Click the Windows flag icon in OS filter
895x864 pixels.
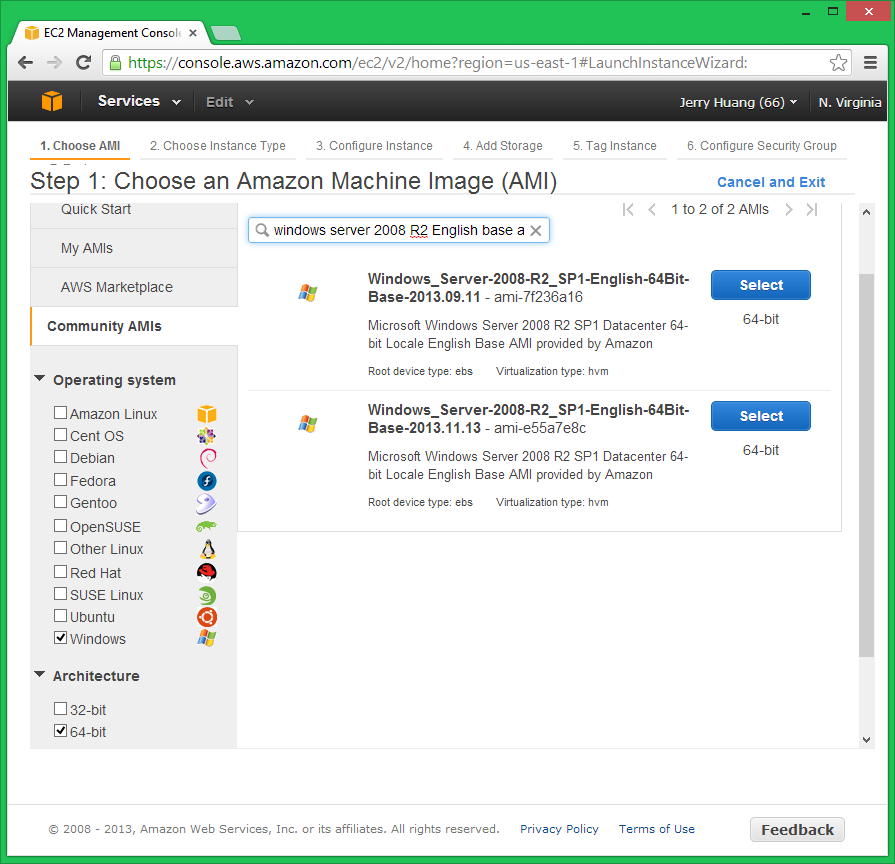pos(207,638)
